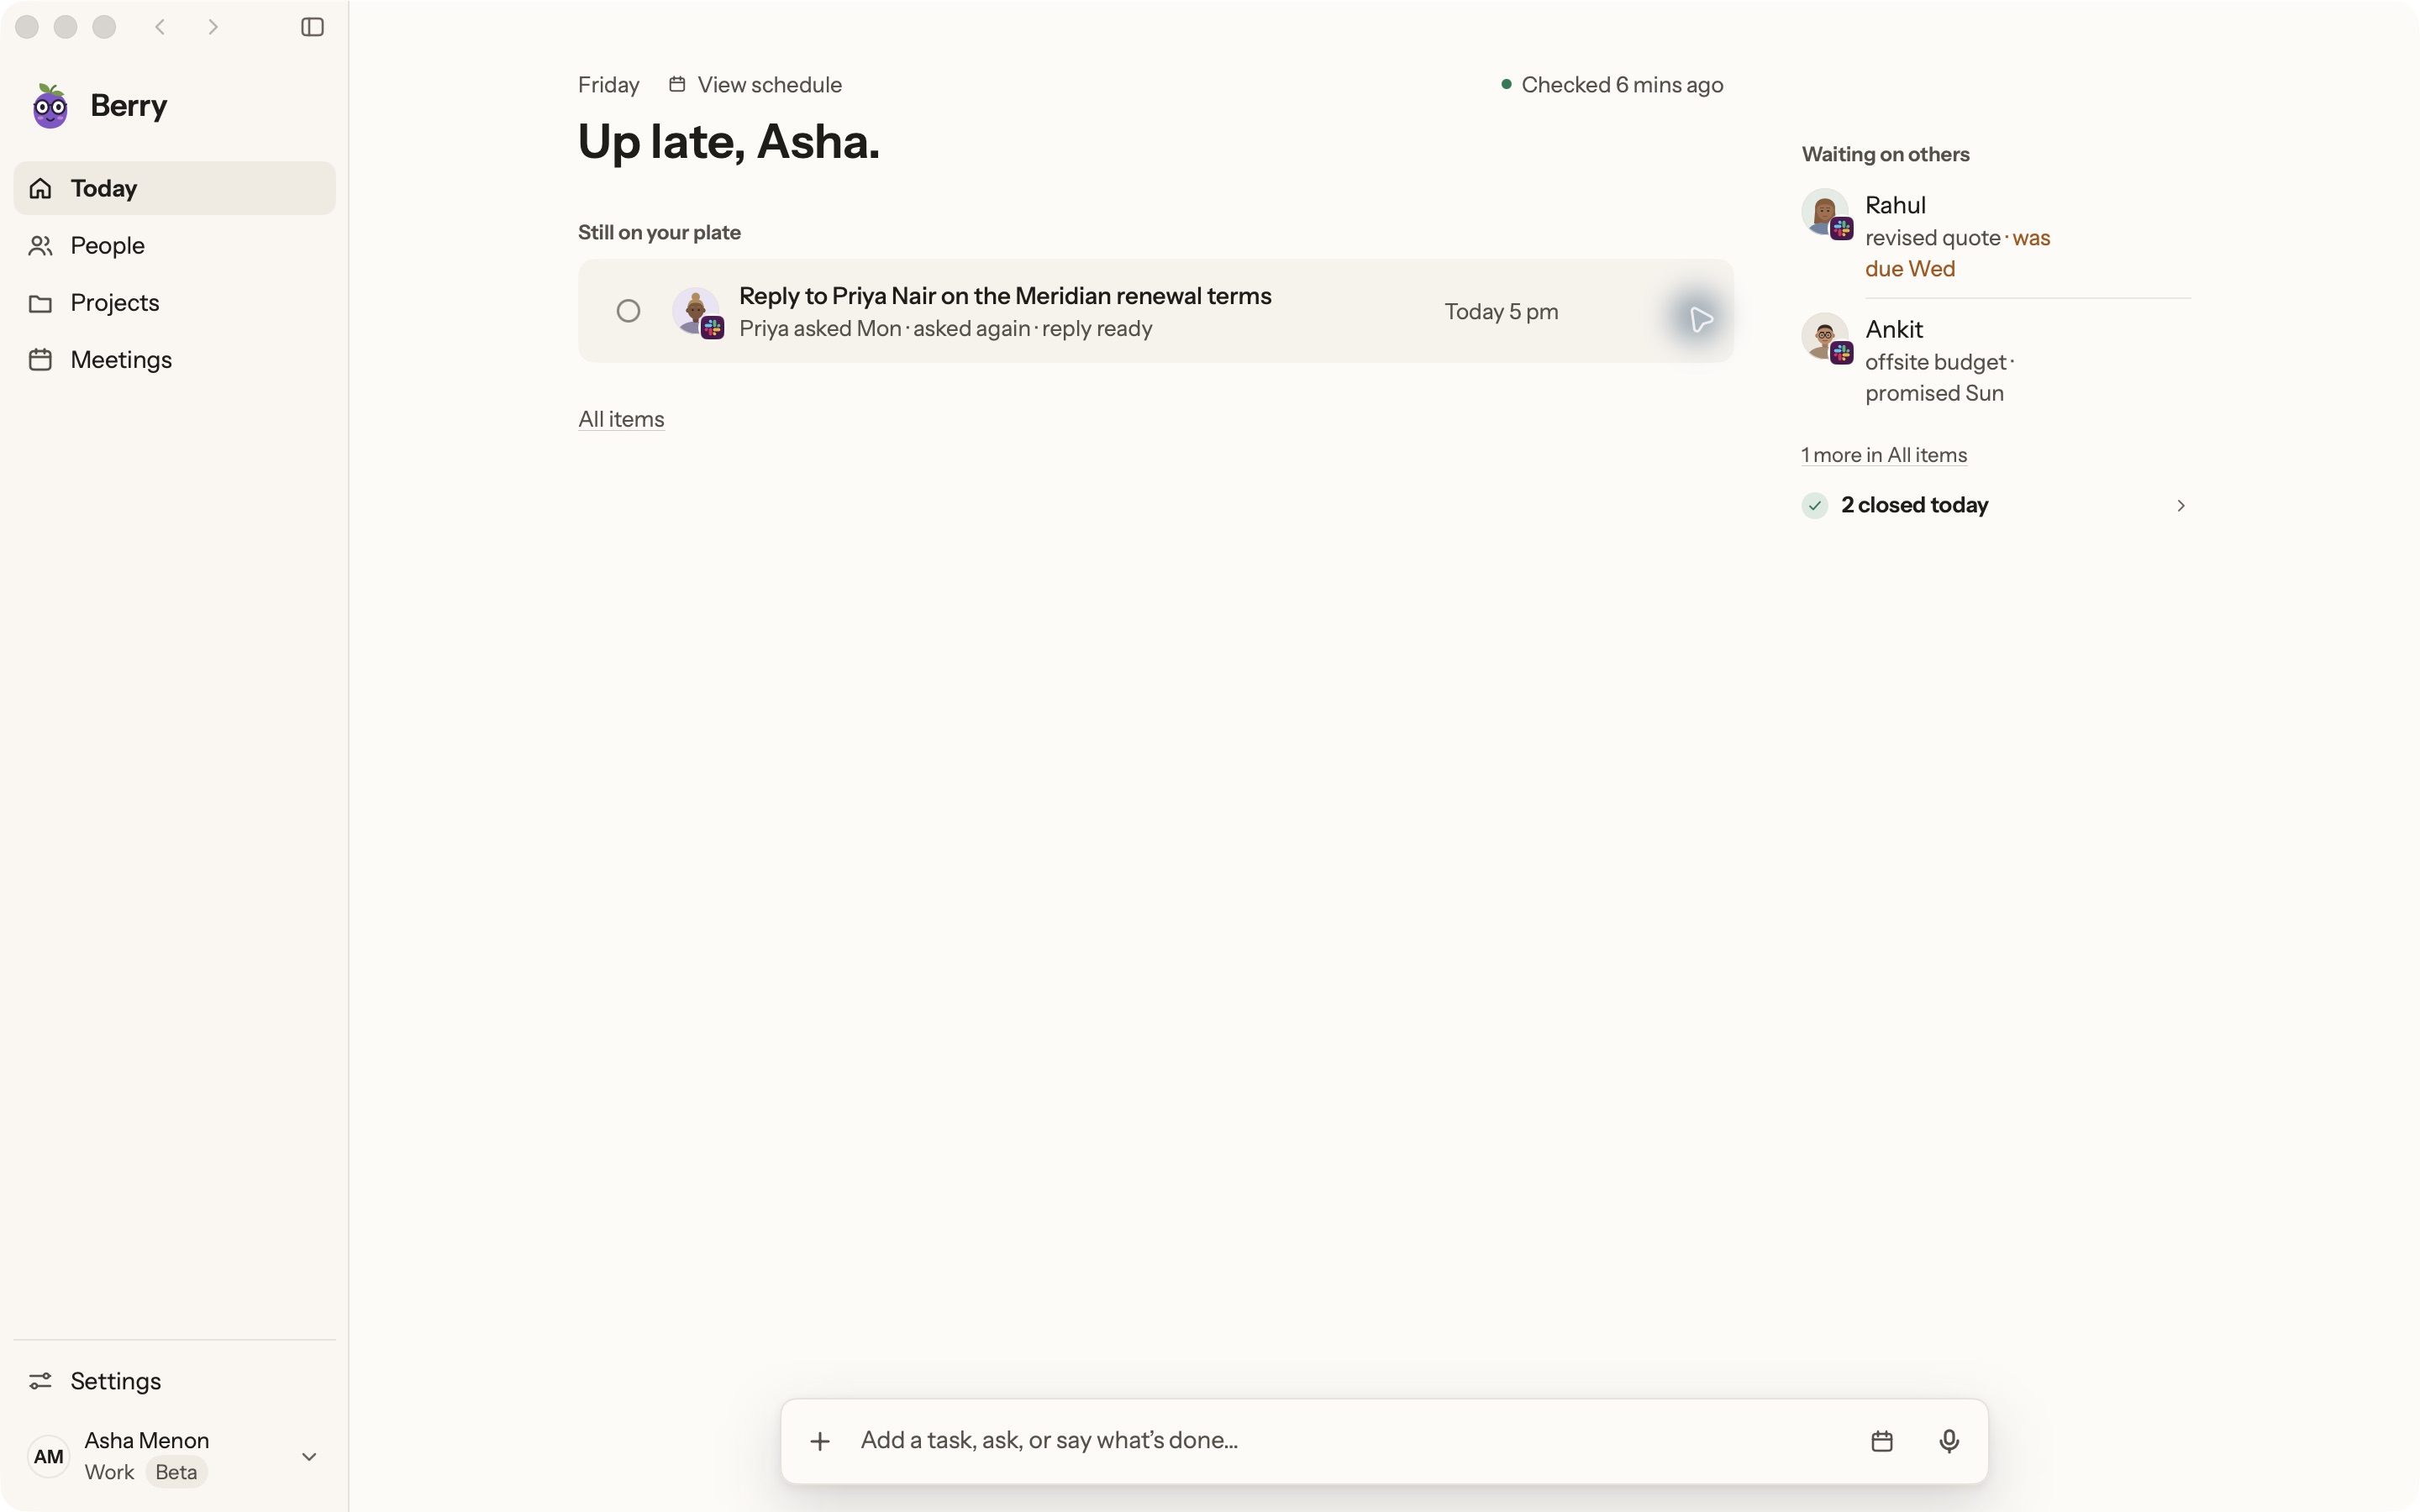Click the calendar icon in input bar
This screenshot has width=2420, height=1512.
(x=1882, y=1441)
